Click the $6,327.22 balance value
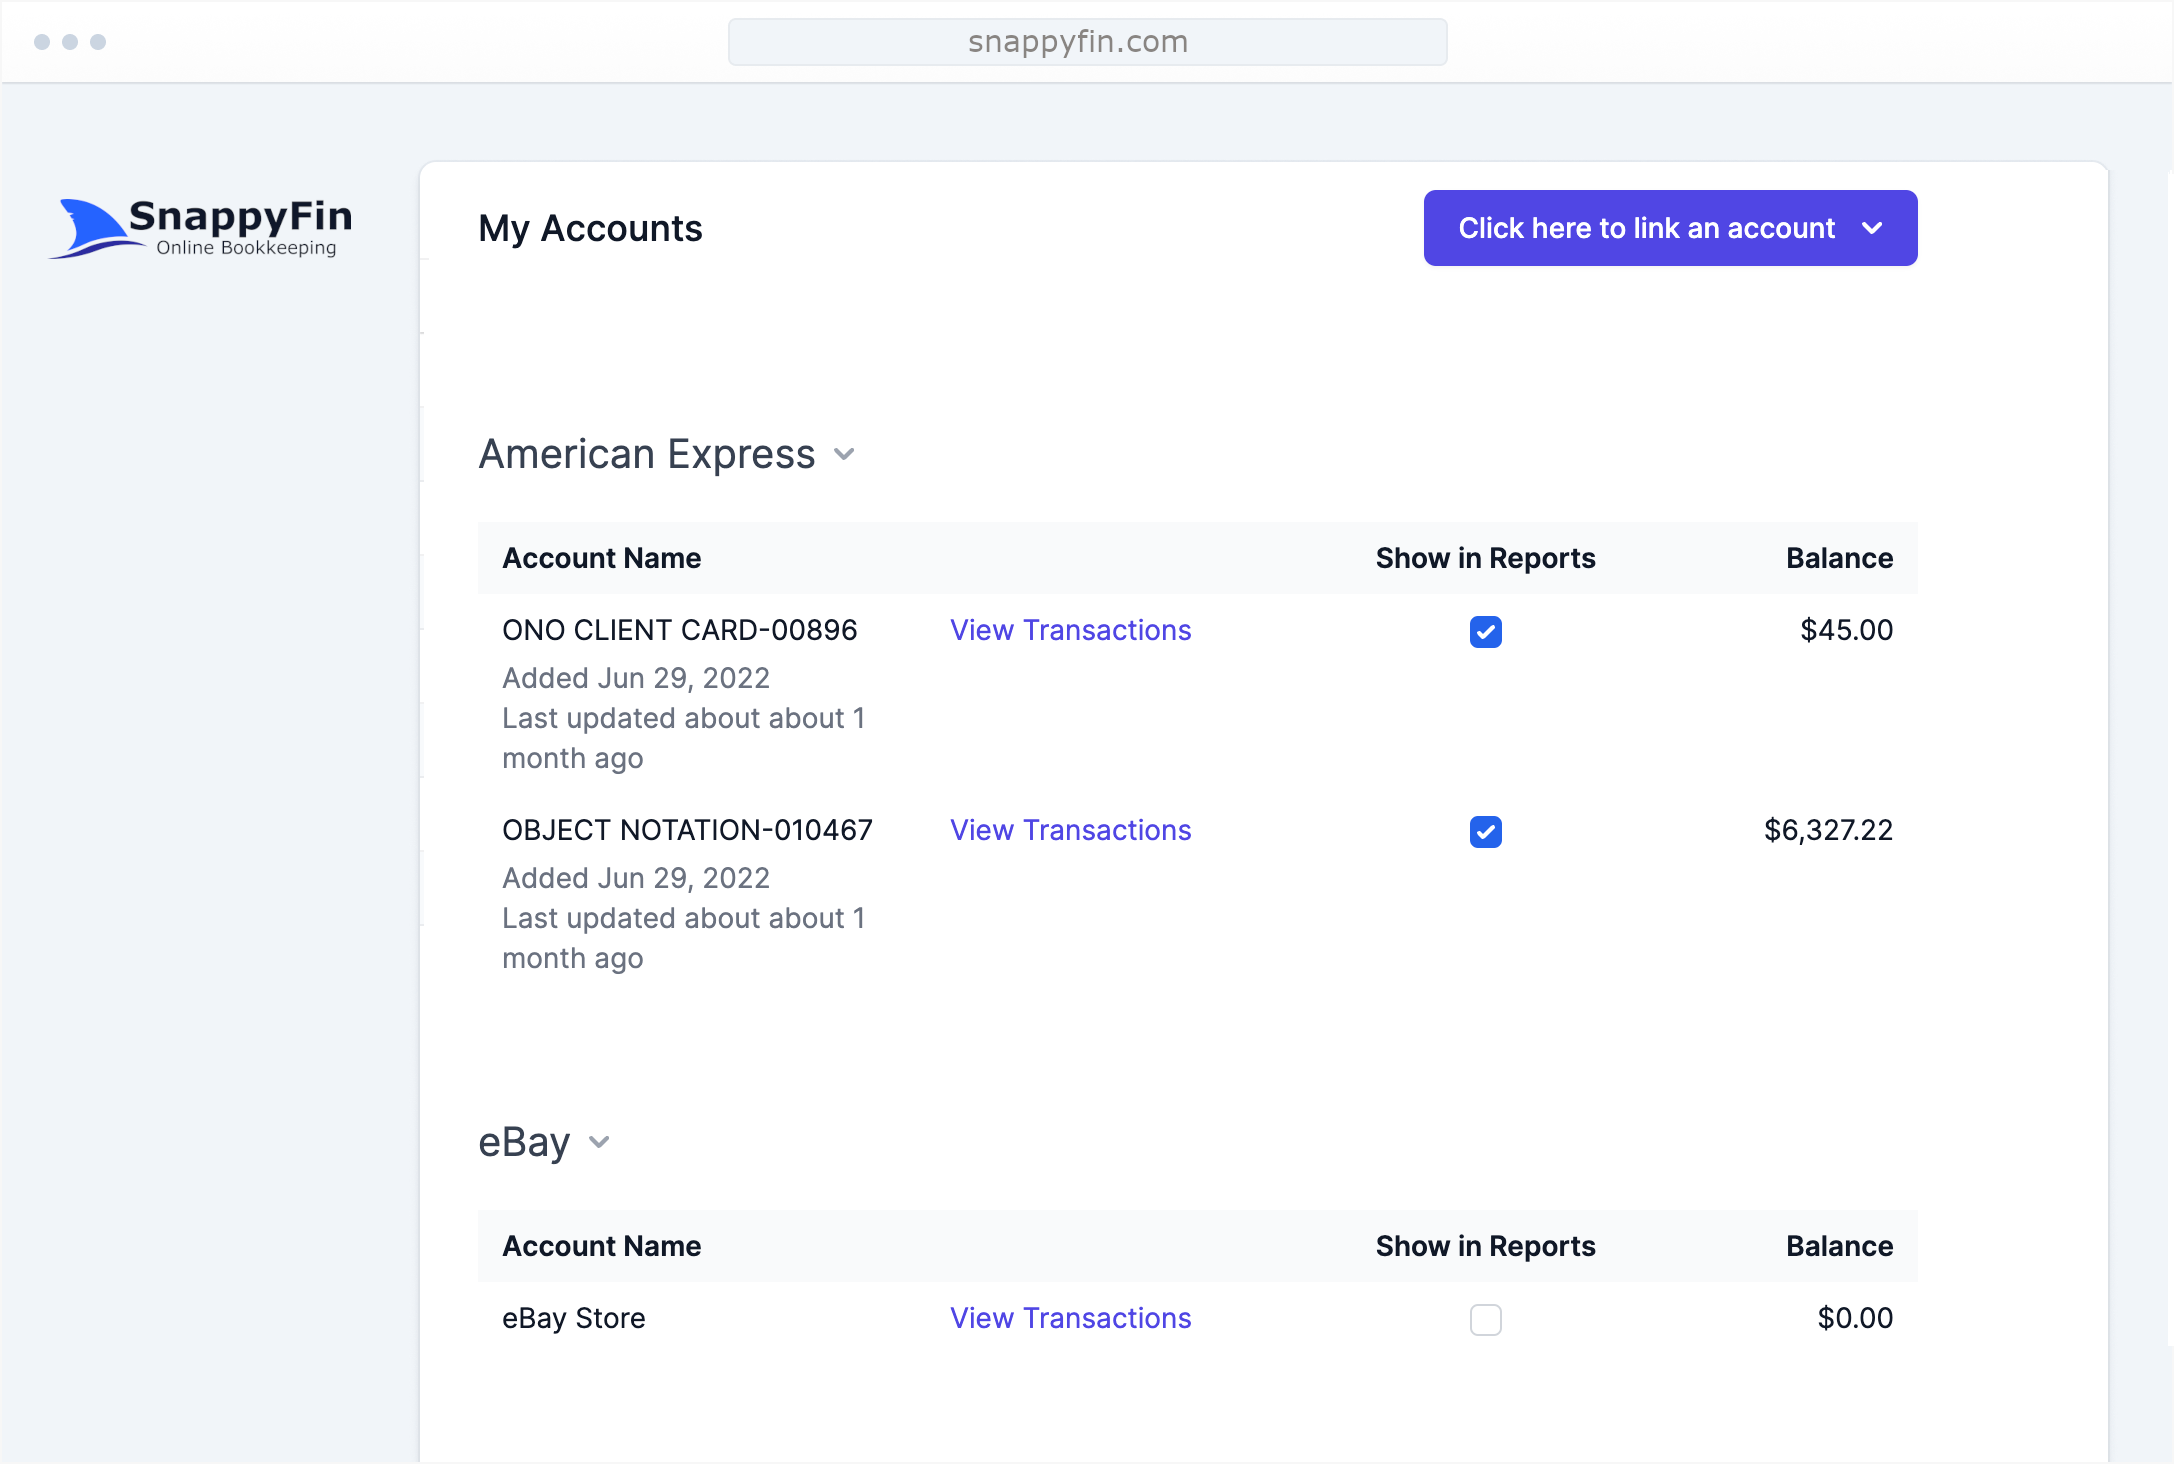 1828,830
